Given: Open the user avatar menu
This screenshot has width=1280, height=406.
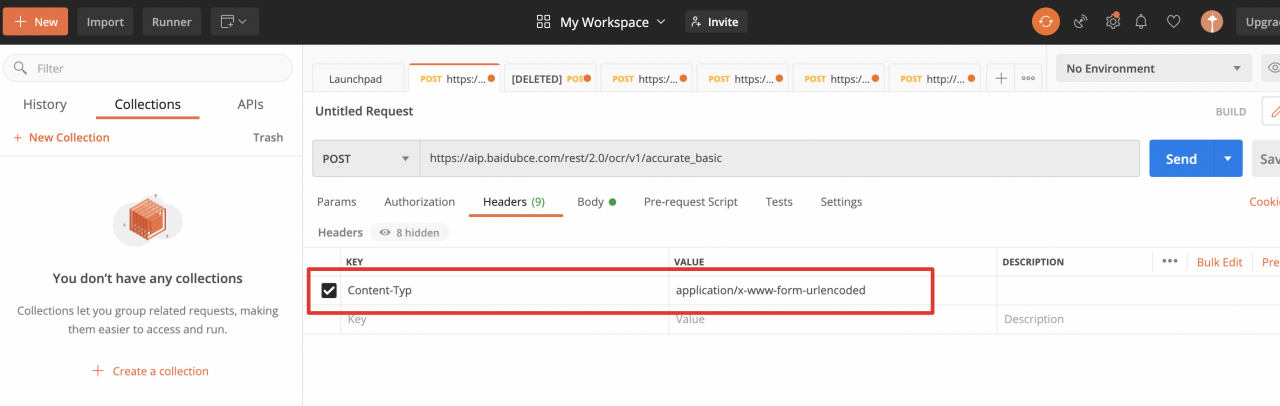Looking at the screenshot, I should [1212, 21].
